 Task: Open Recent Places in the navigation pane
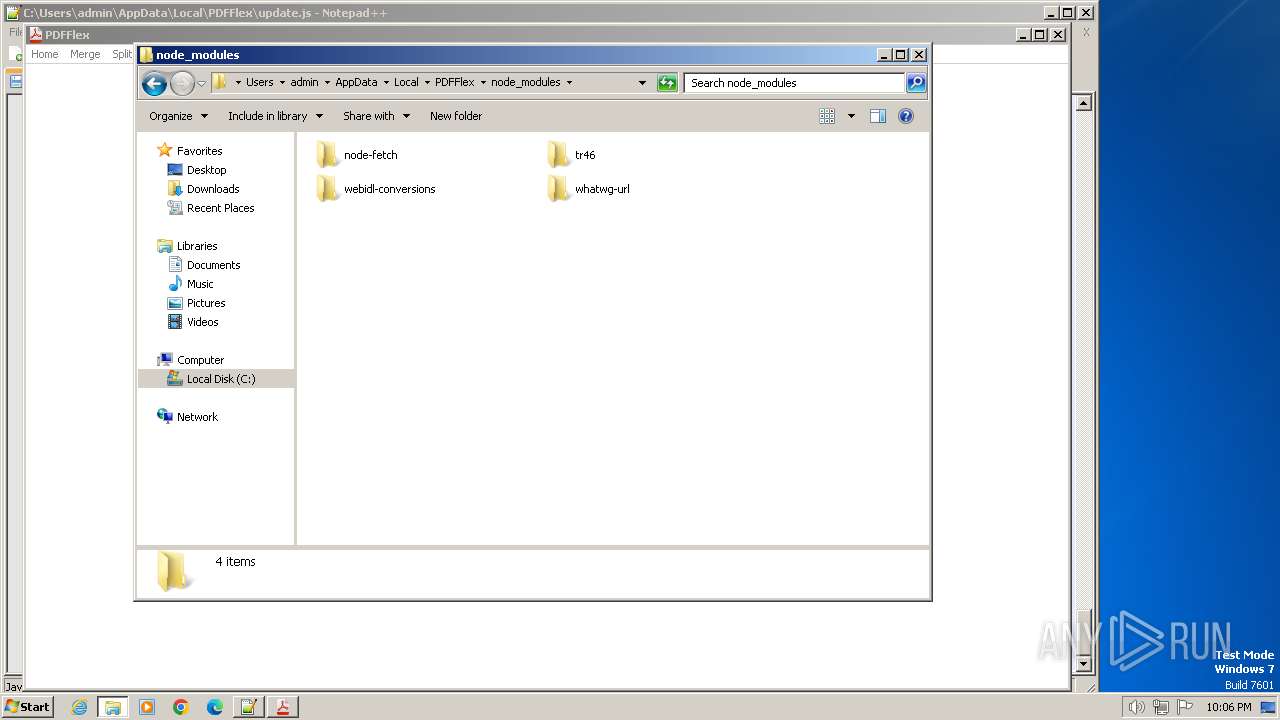(211, 208)
